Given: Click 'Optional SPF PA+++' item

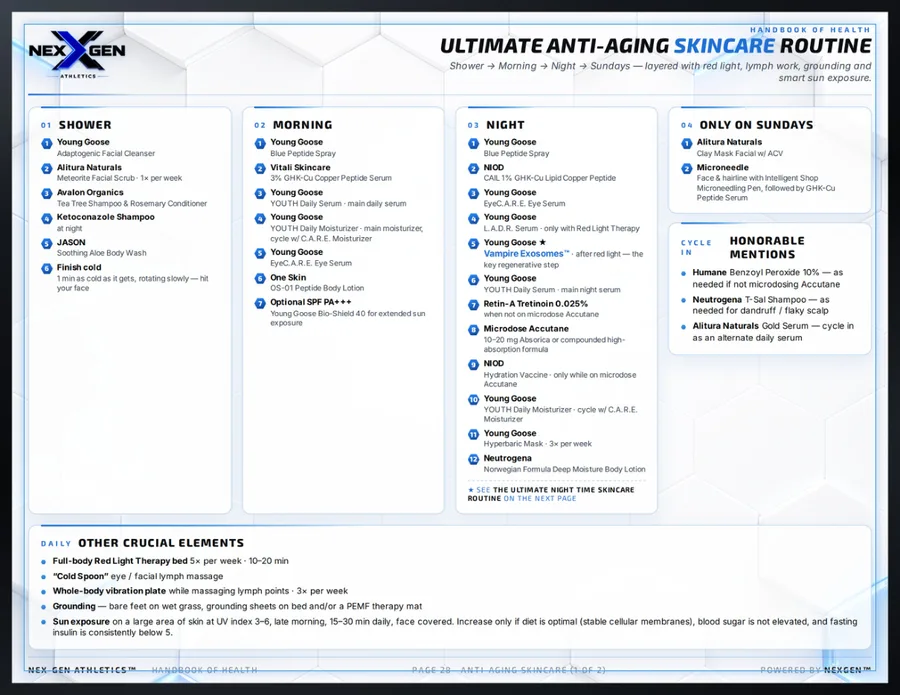Looking at the screenshot, I should pos(311,302).
